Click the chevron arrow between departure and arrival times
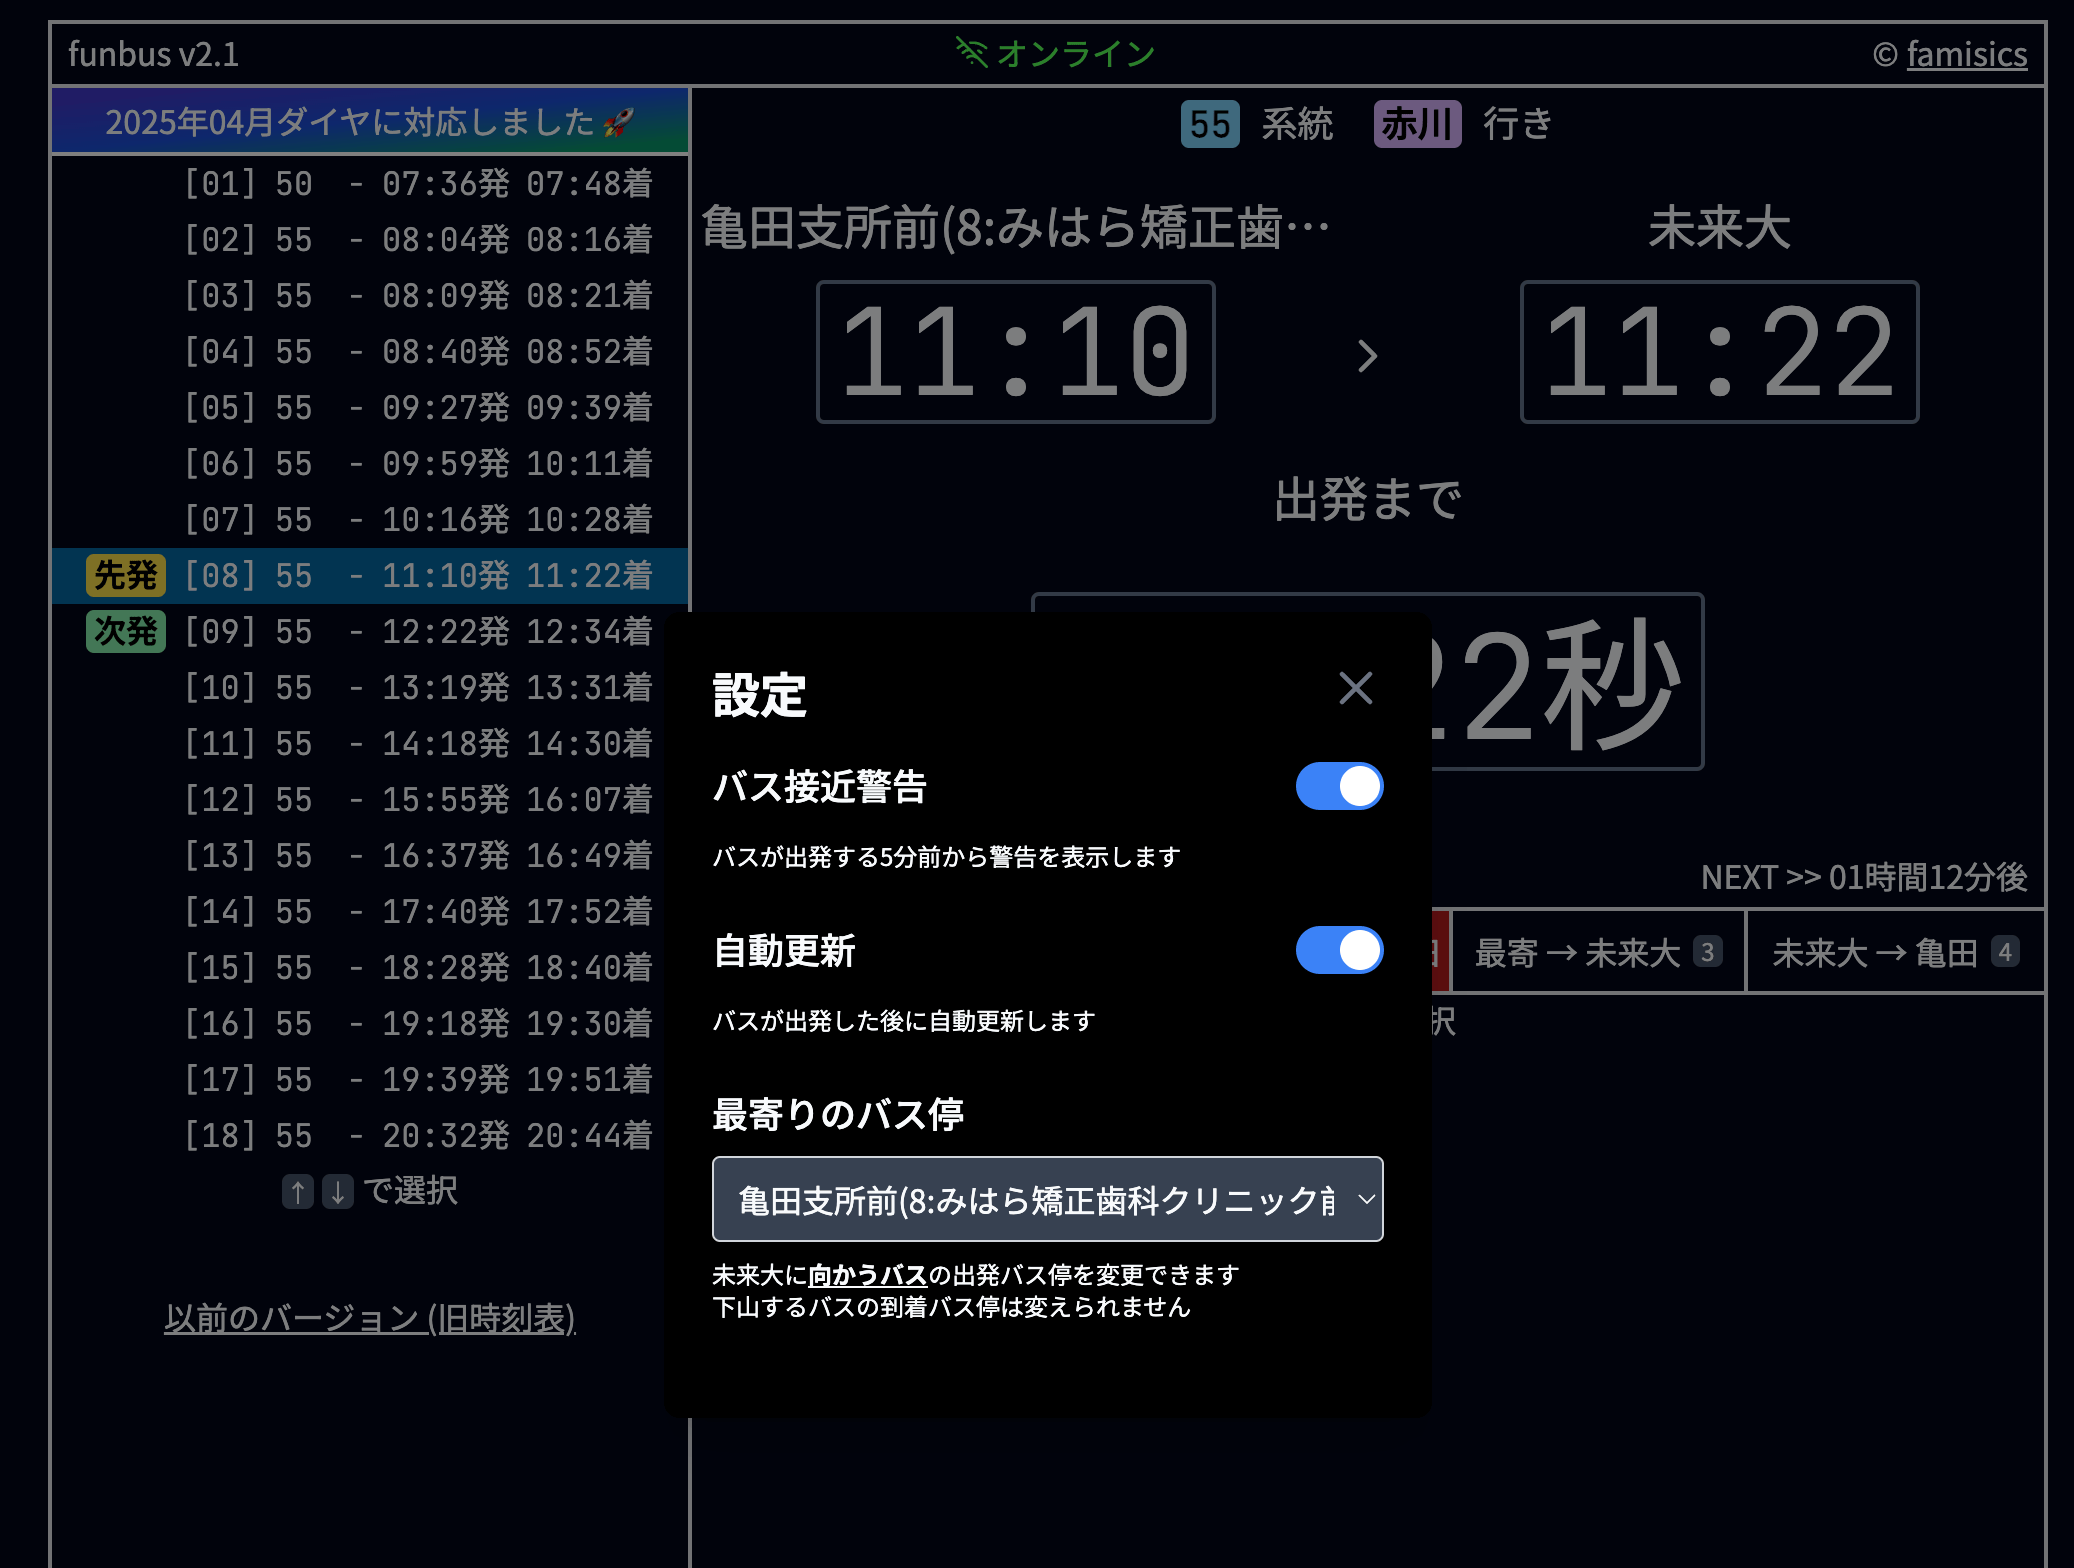The image size is (2074, 1568). point(1367,355)
